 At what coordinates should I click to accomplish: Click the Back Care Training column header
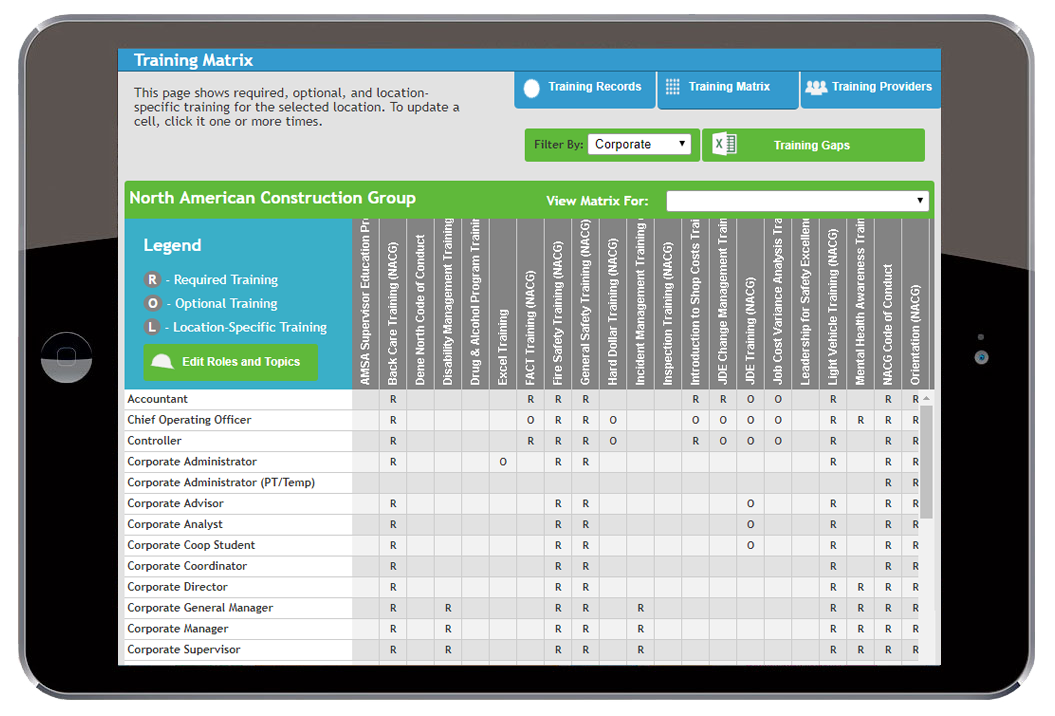click(x=393, y=303)
